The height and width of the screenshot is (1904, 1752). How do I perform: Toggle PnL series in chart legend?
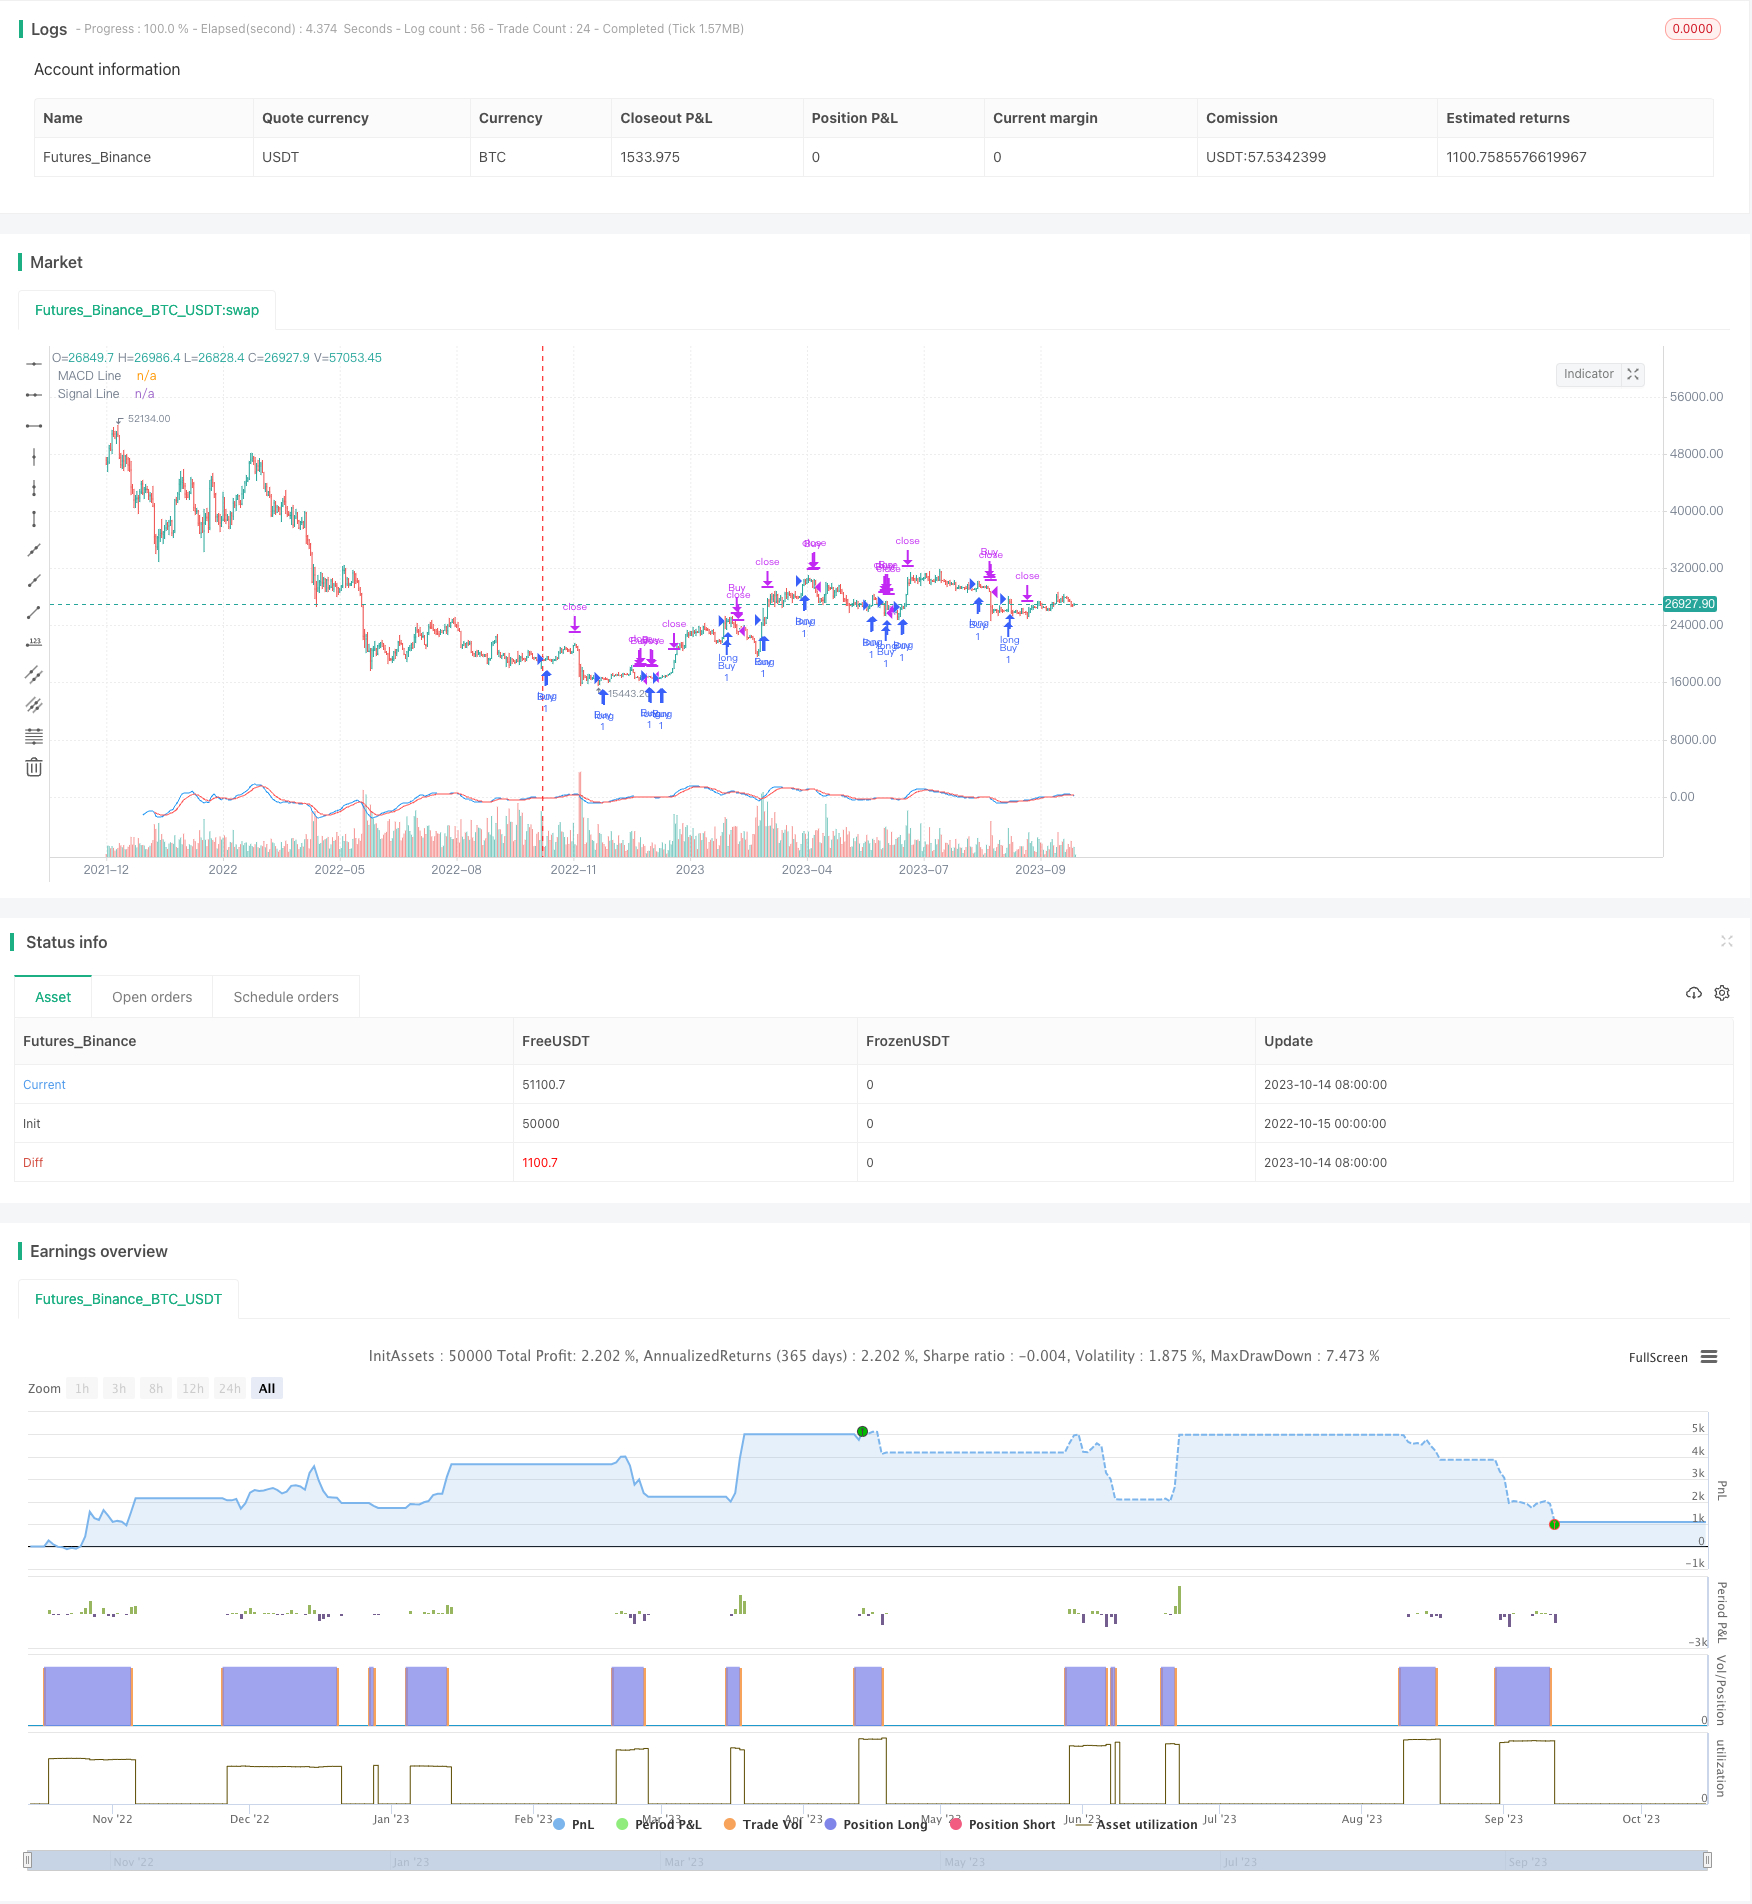[574, 1824]
